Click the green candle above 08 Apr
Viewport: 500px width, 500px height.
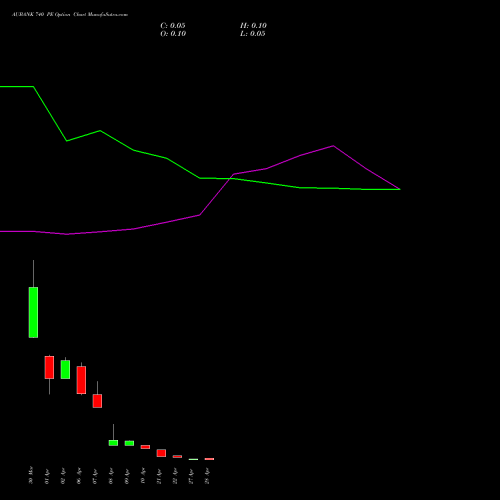[x=113, y=443]
